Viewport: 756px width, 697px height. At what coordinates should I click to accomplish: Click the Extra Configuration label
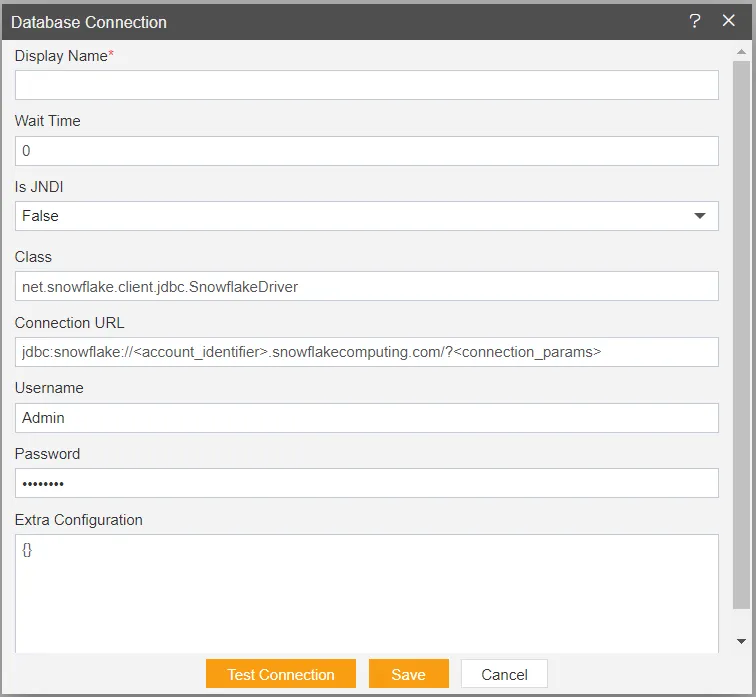point(79,520)
